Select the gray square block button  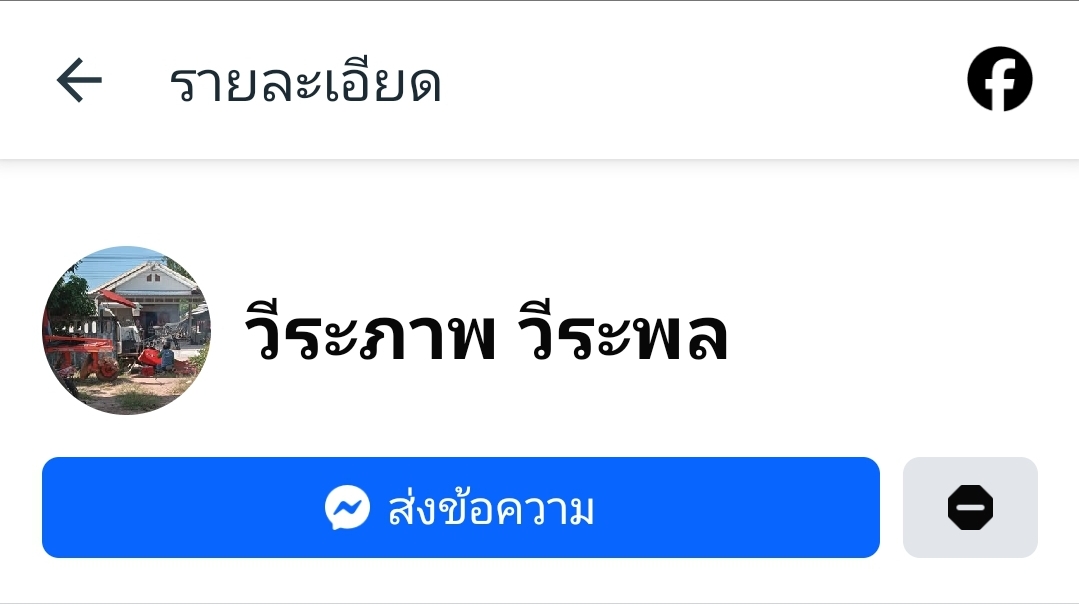coord(970,508)
